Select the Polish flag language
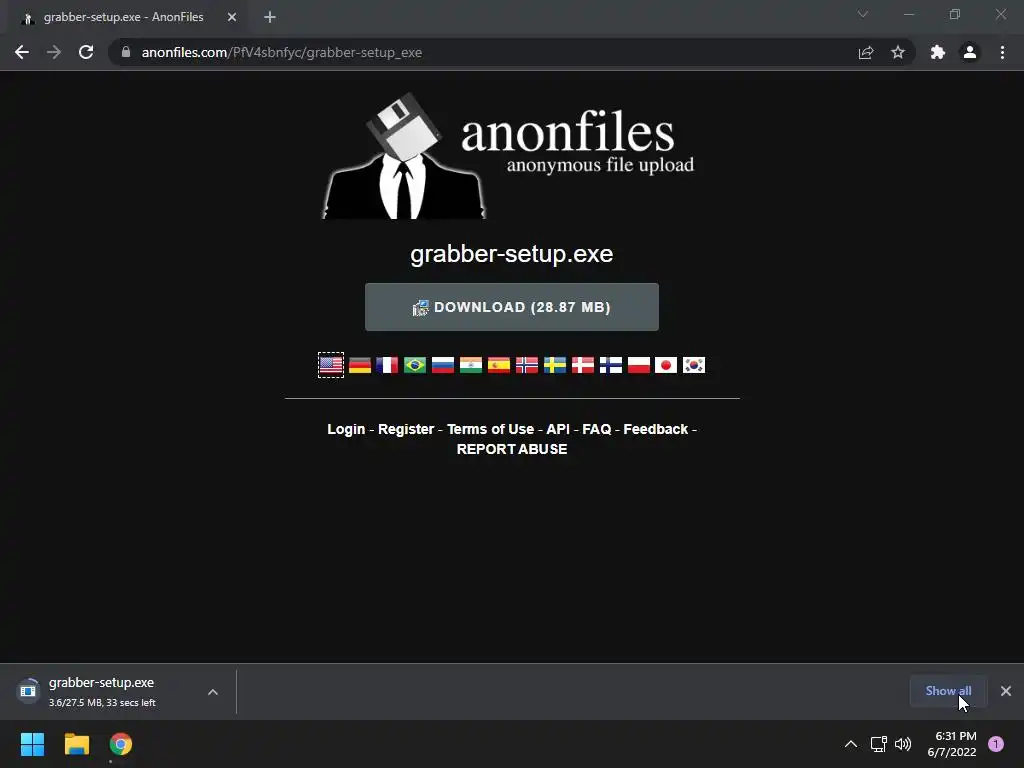The width and height of the screenshot is (1024, 768). (x=639, y=365)
